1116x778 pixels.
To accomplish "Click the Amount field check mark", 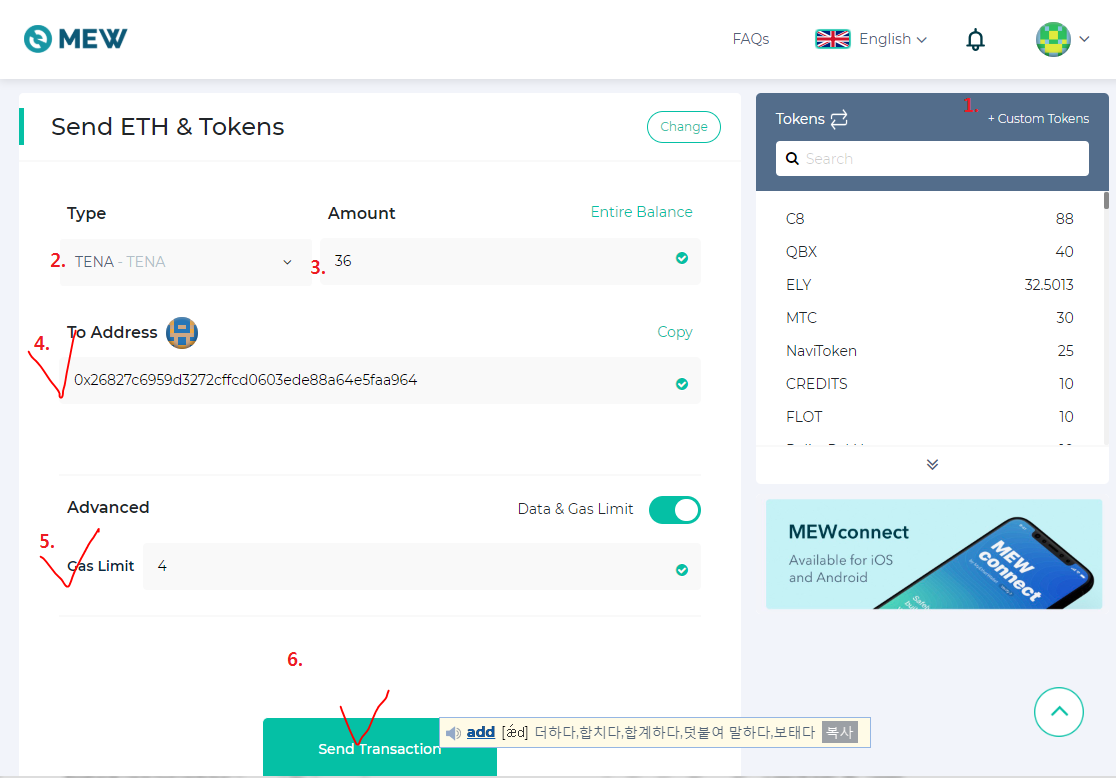I will click(682, 258).
